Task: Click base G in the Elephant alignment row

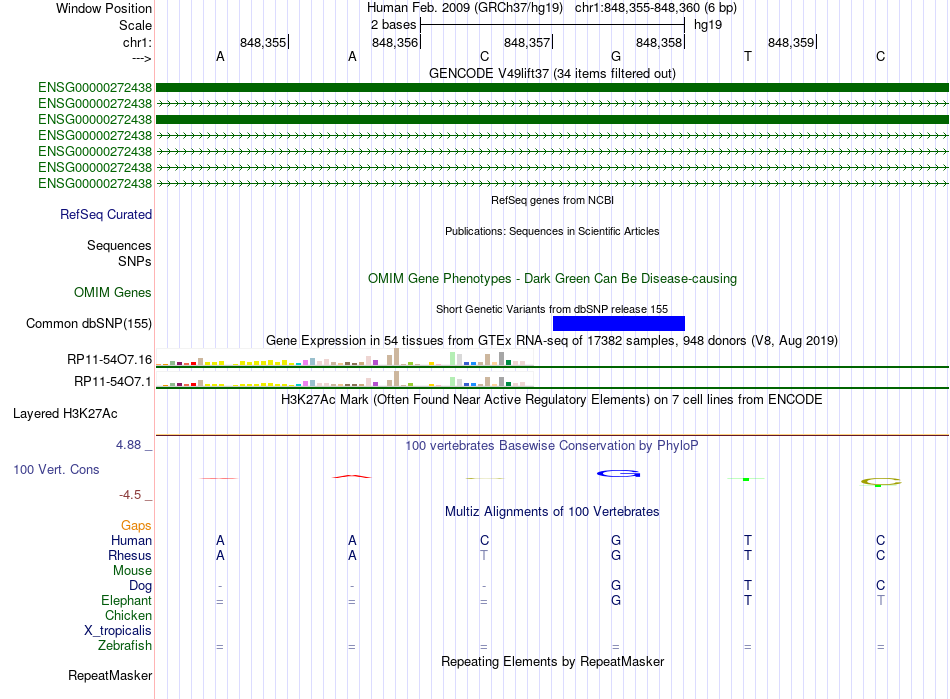Action: coord(616,600)
